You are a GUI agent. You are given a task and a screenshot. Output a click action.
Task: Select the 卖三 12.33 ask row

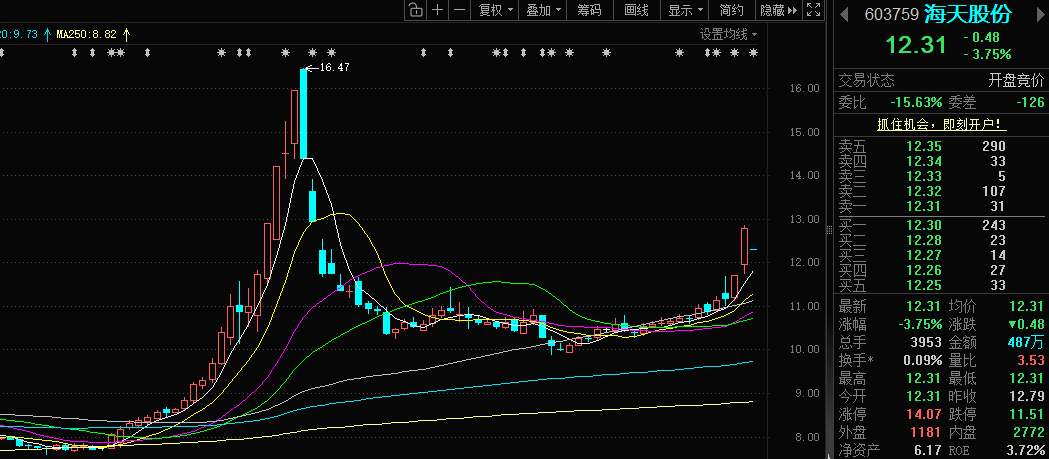(939, 176)
